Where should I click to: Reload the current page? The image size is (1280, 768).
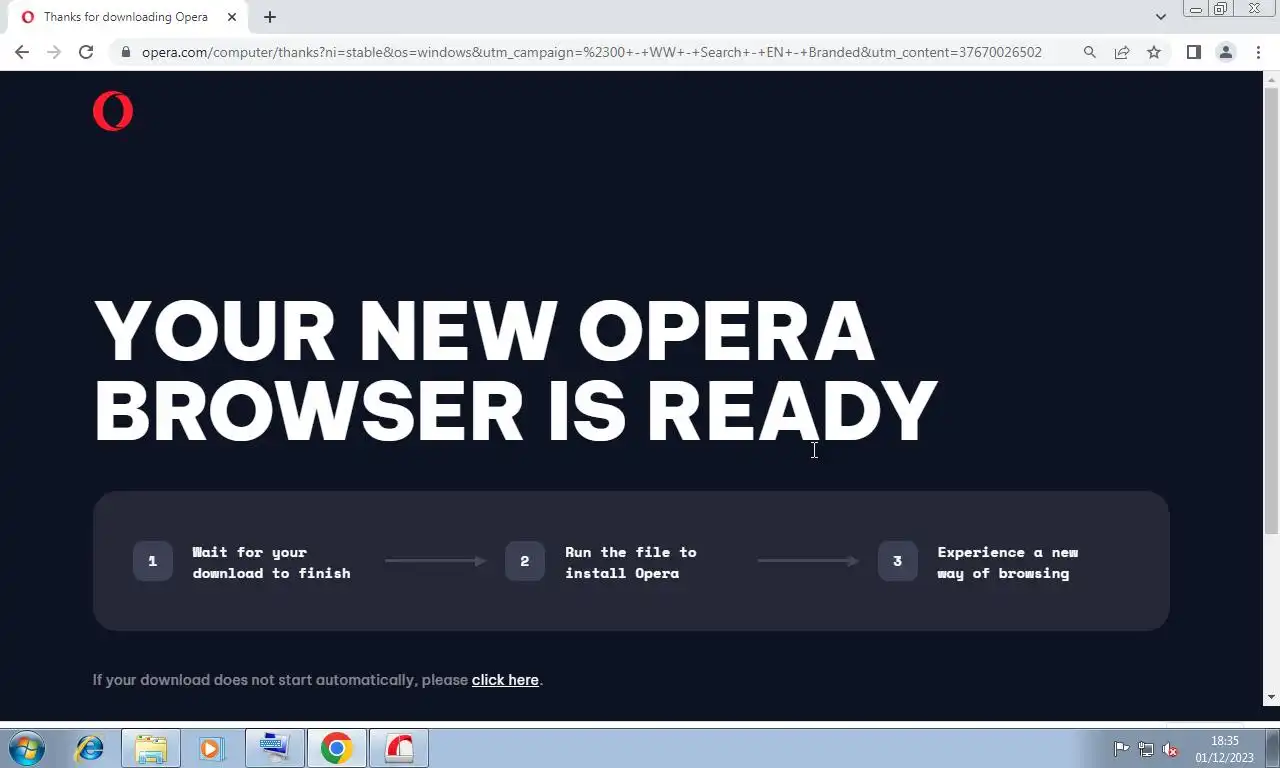click(x=86, y=52)
